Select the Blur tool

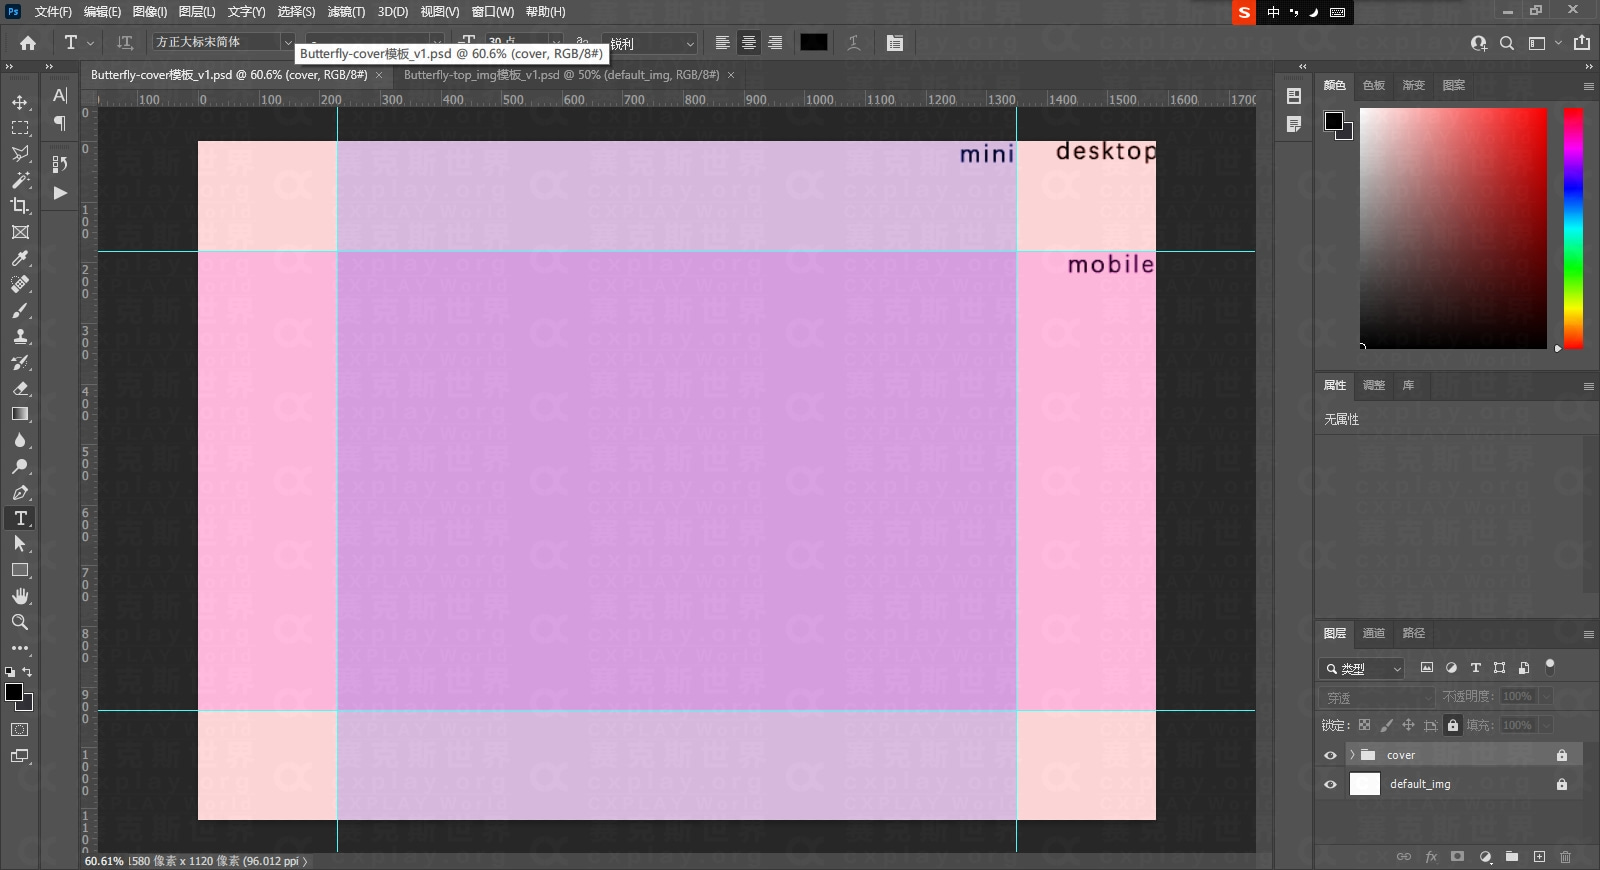pos(20,440)
